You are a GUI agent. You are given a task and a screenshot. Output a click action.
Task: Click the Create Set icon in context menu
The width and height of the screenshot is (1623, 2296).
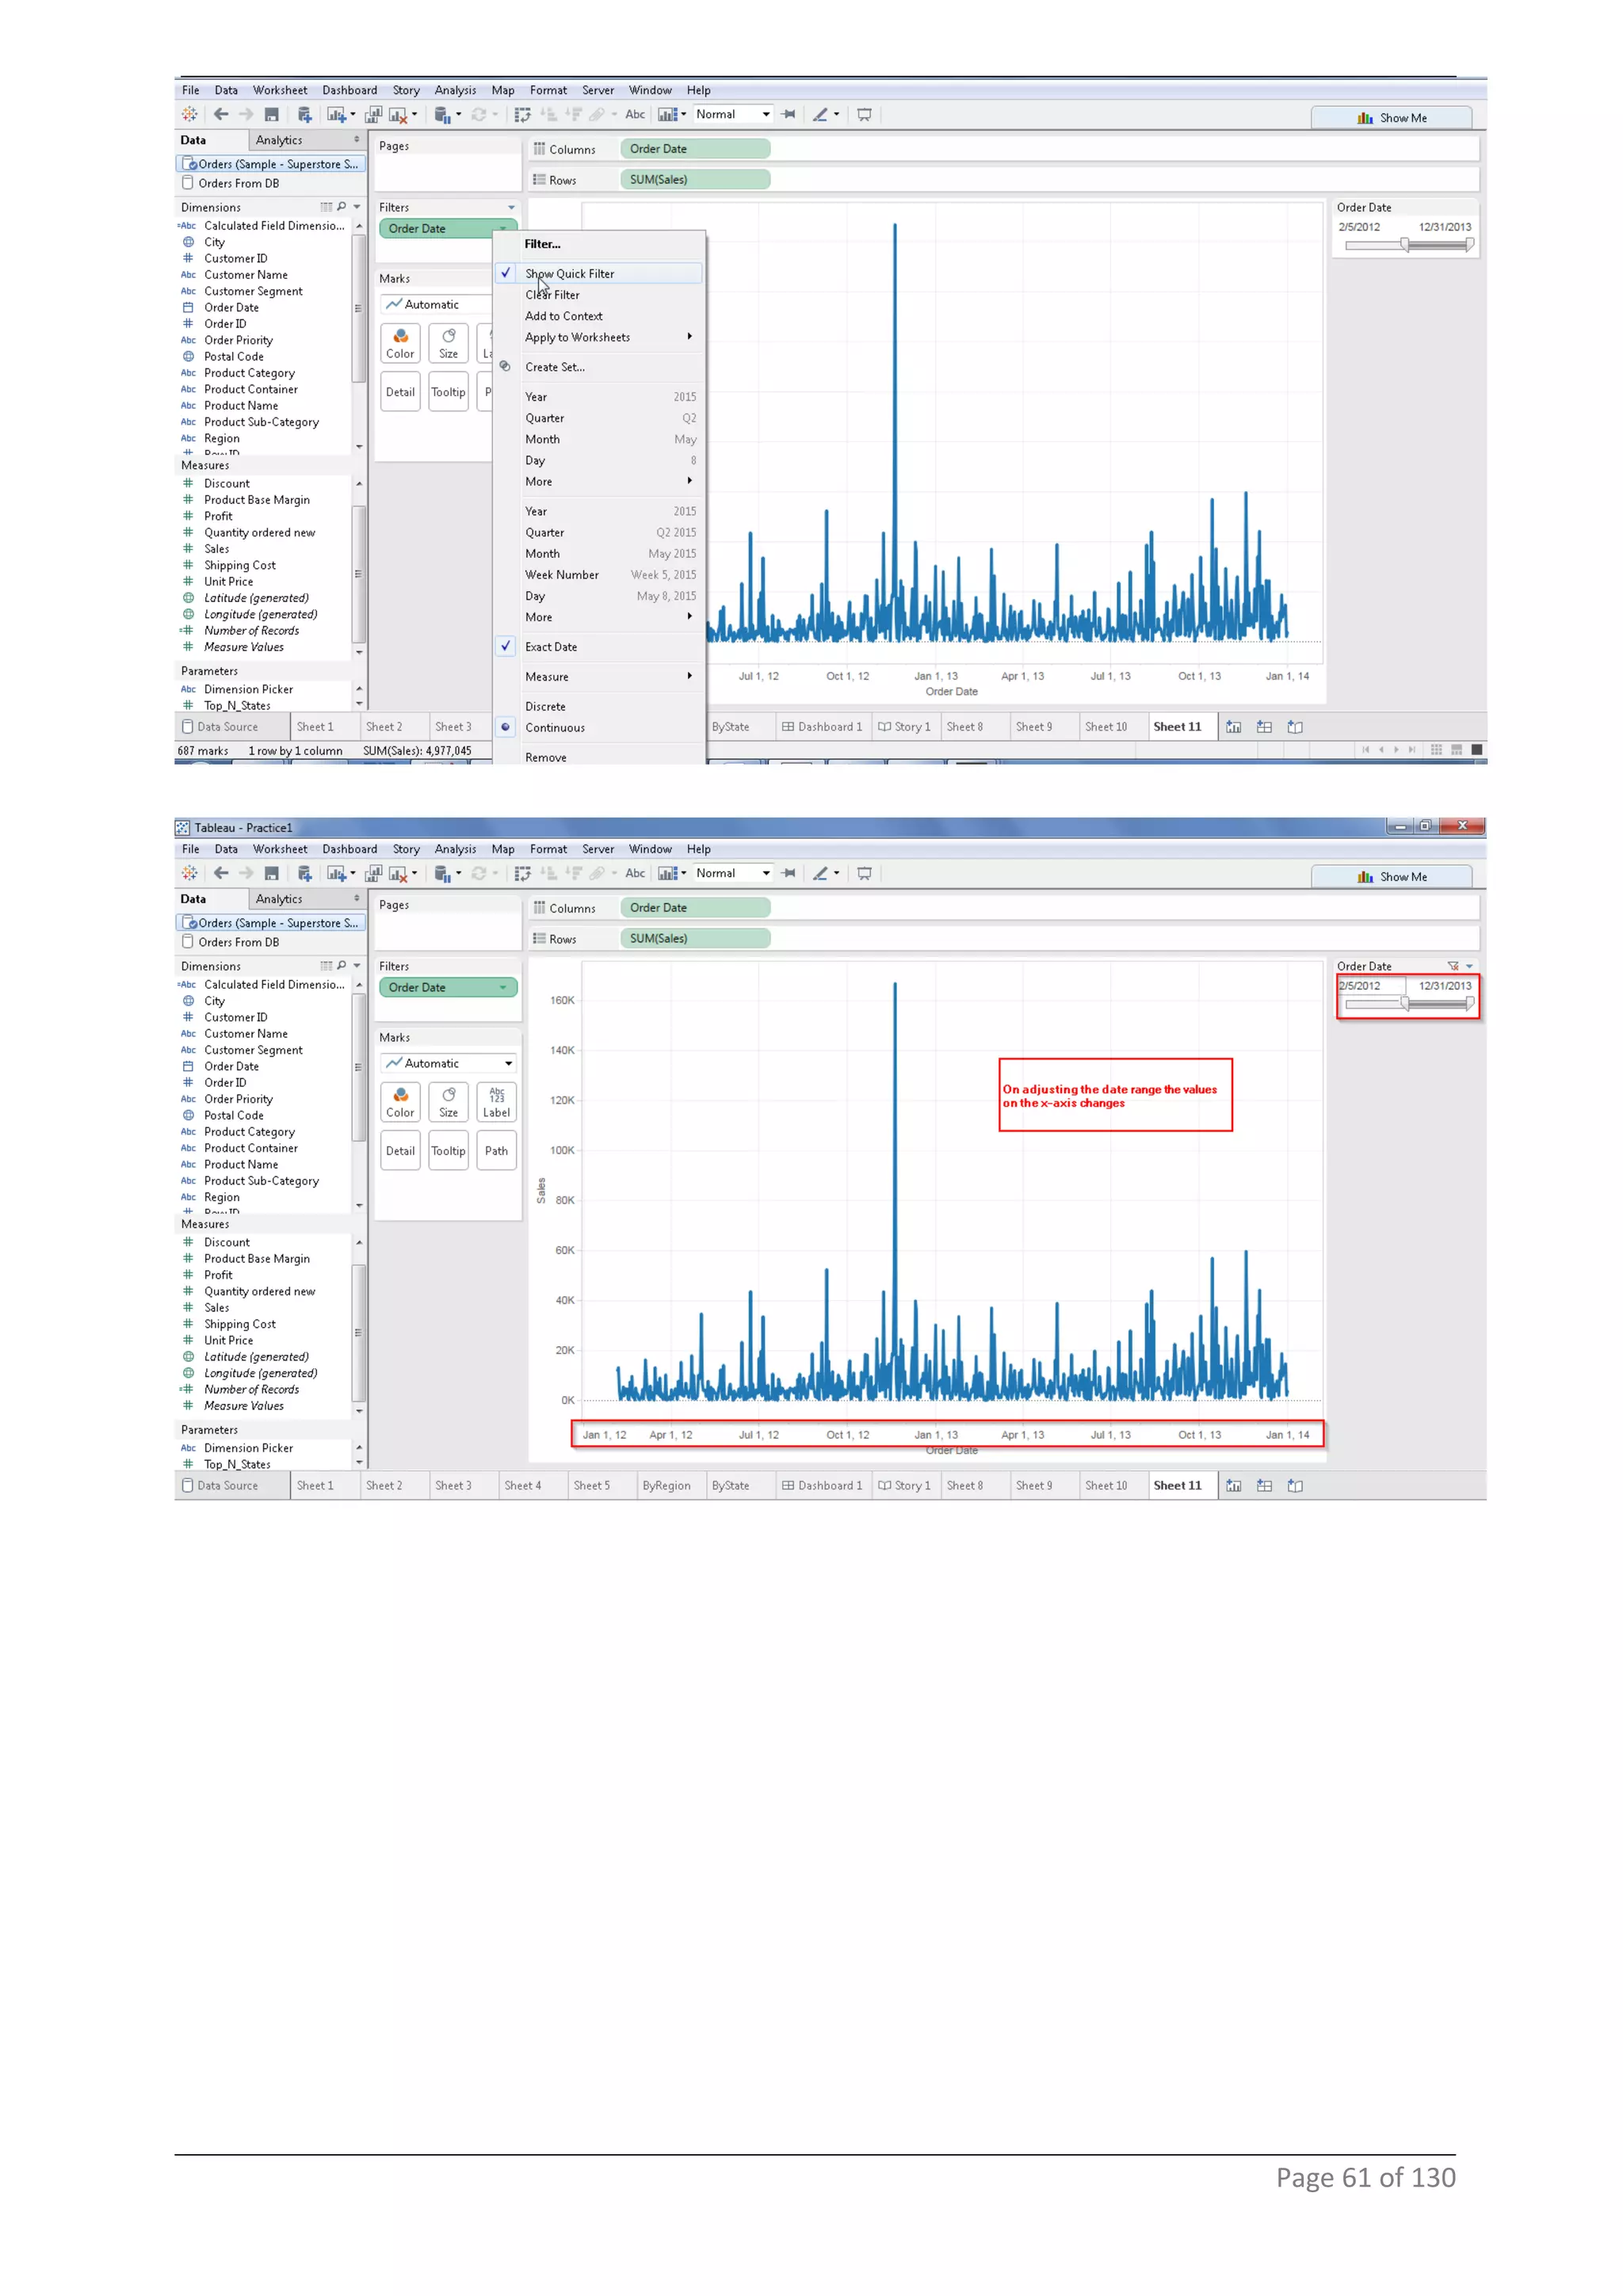click(505, 366)
